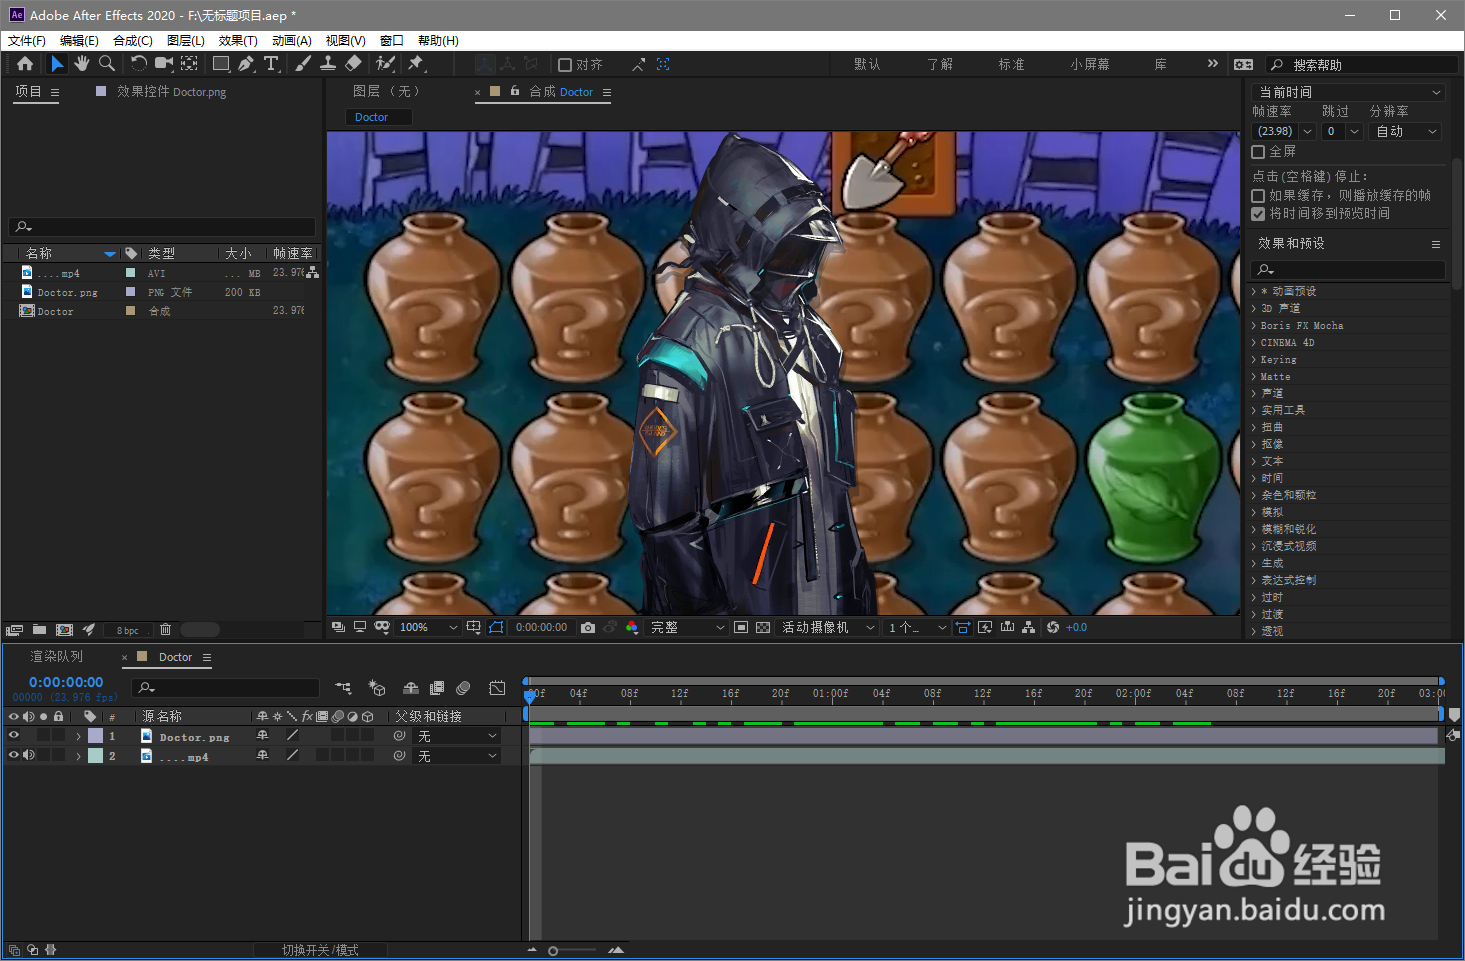
Task: Reset exposure icon in viewer
Action: [1053, 627]
